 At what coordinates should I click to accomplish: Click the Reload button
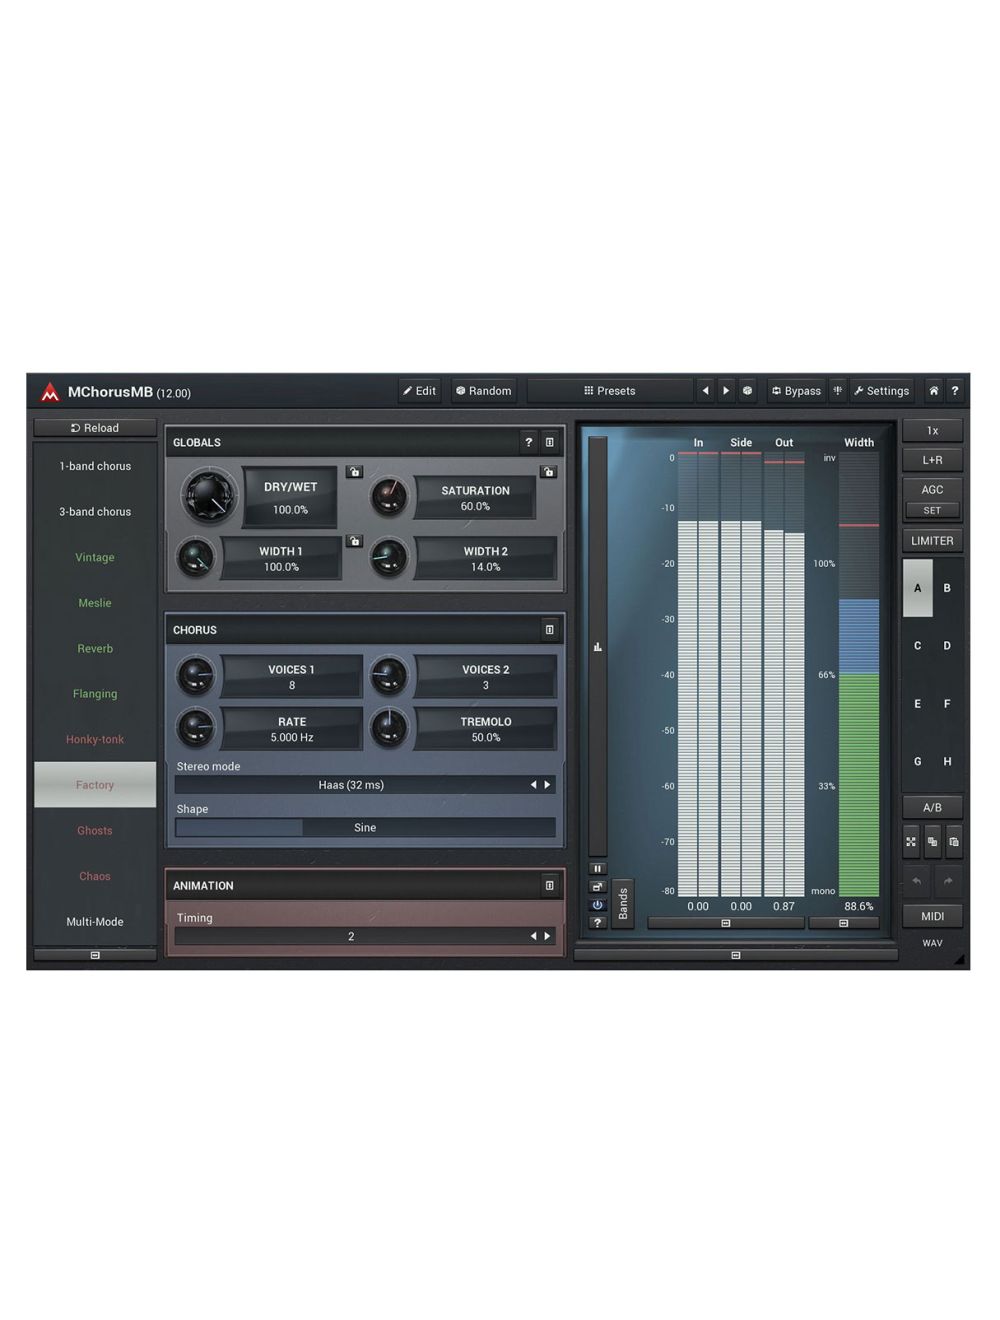[95, 428]
